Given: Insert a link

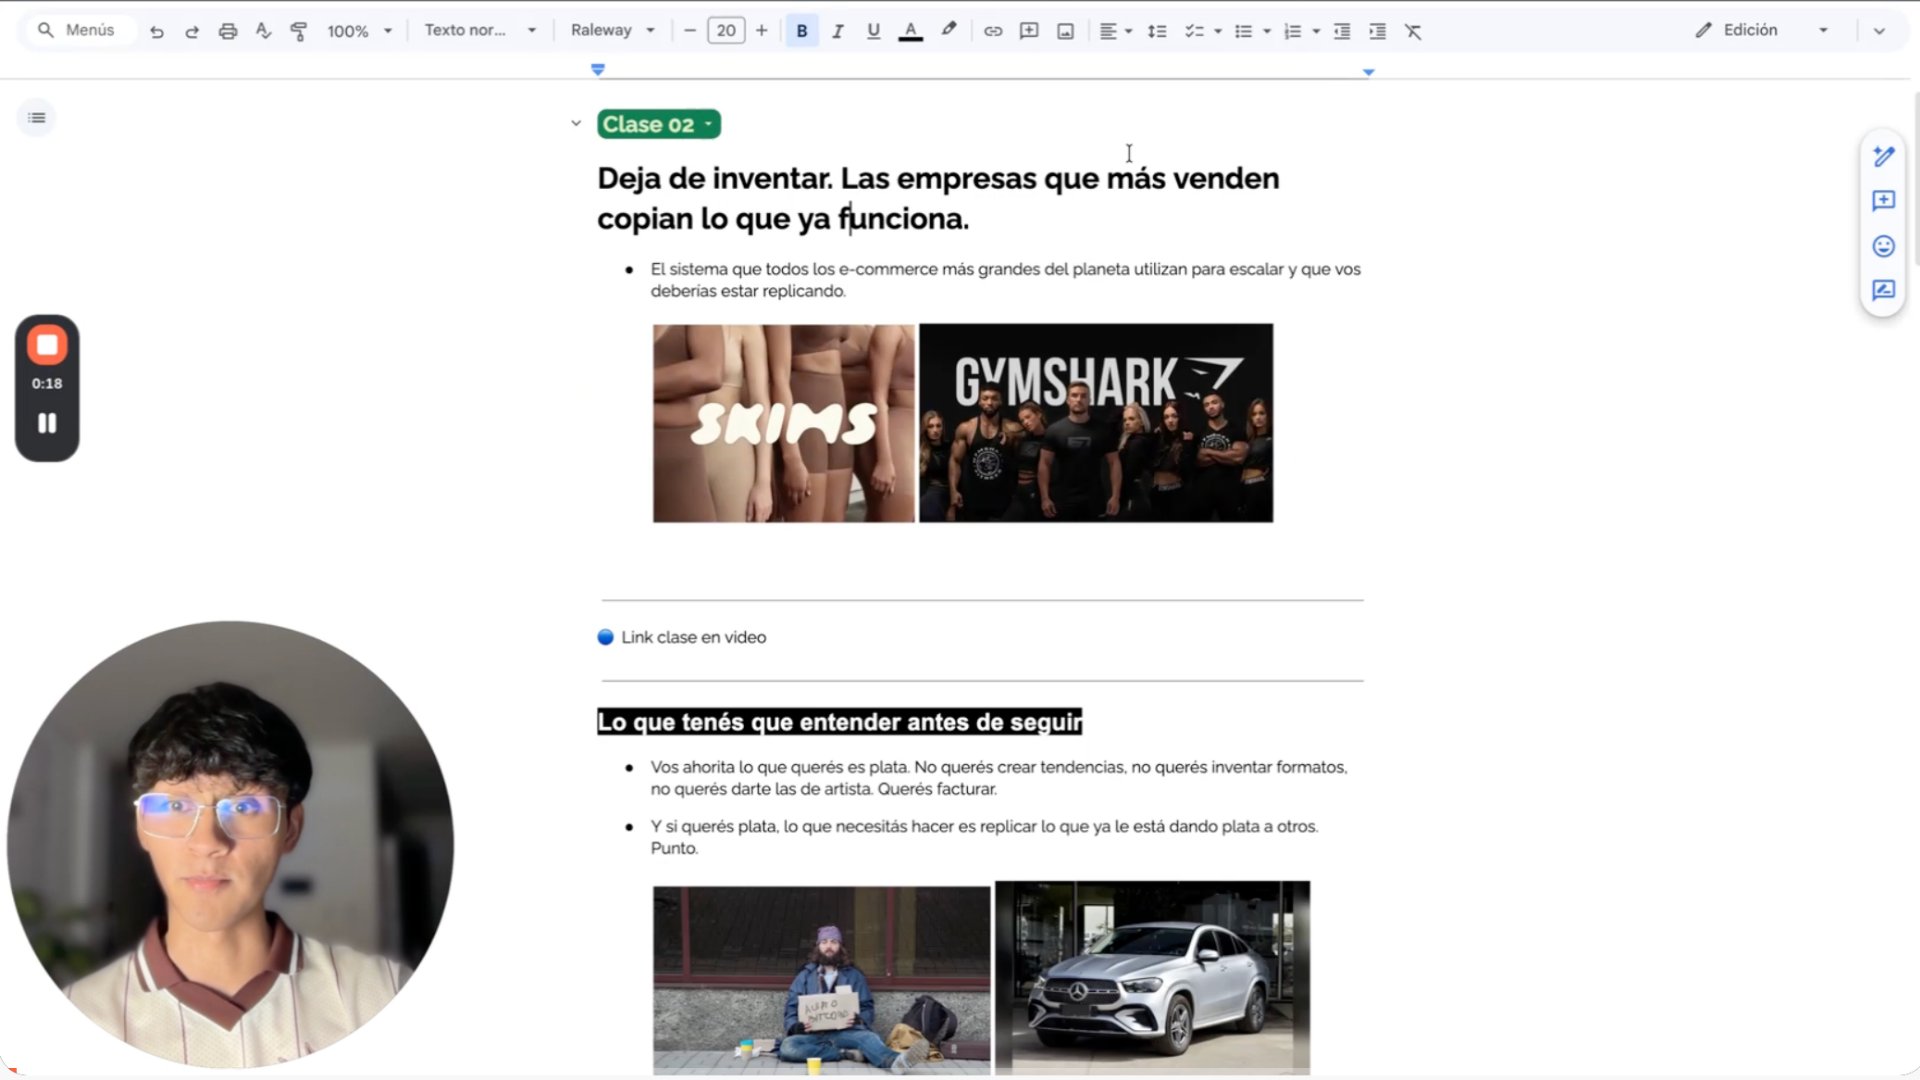Looking at the screenshot, I should click(993, 31).
